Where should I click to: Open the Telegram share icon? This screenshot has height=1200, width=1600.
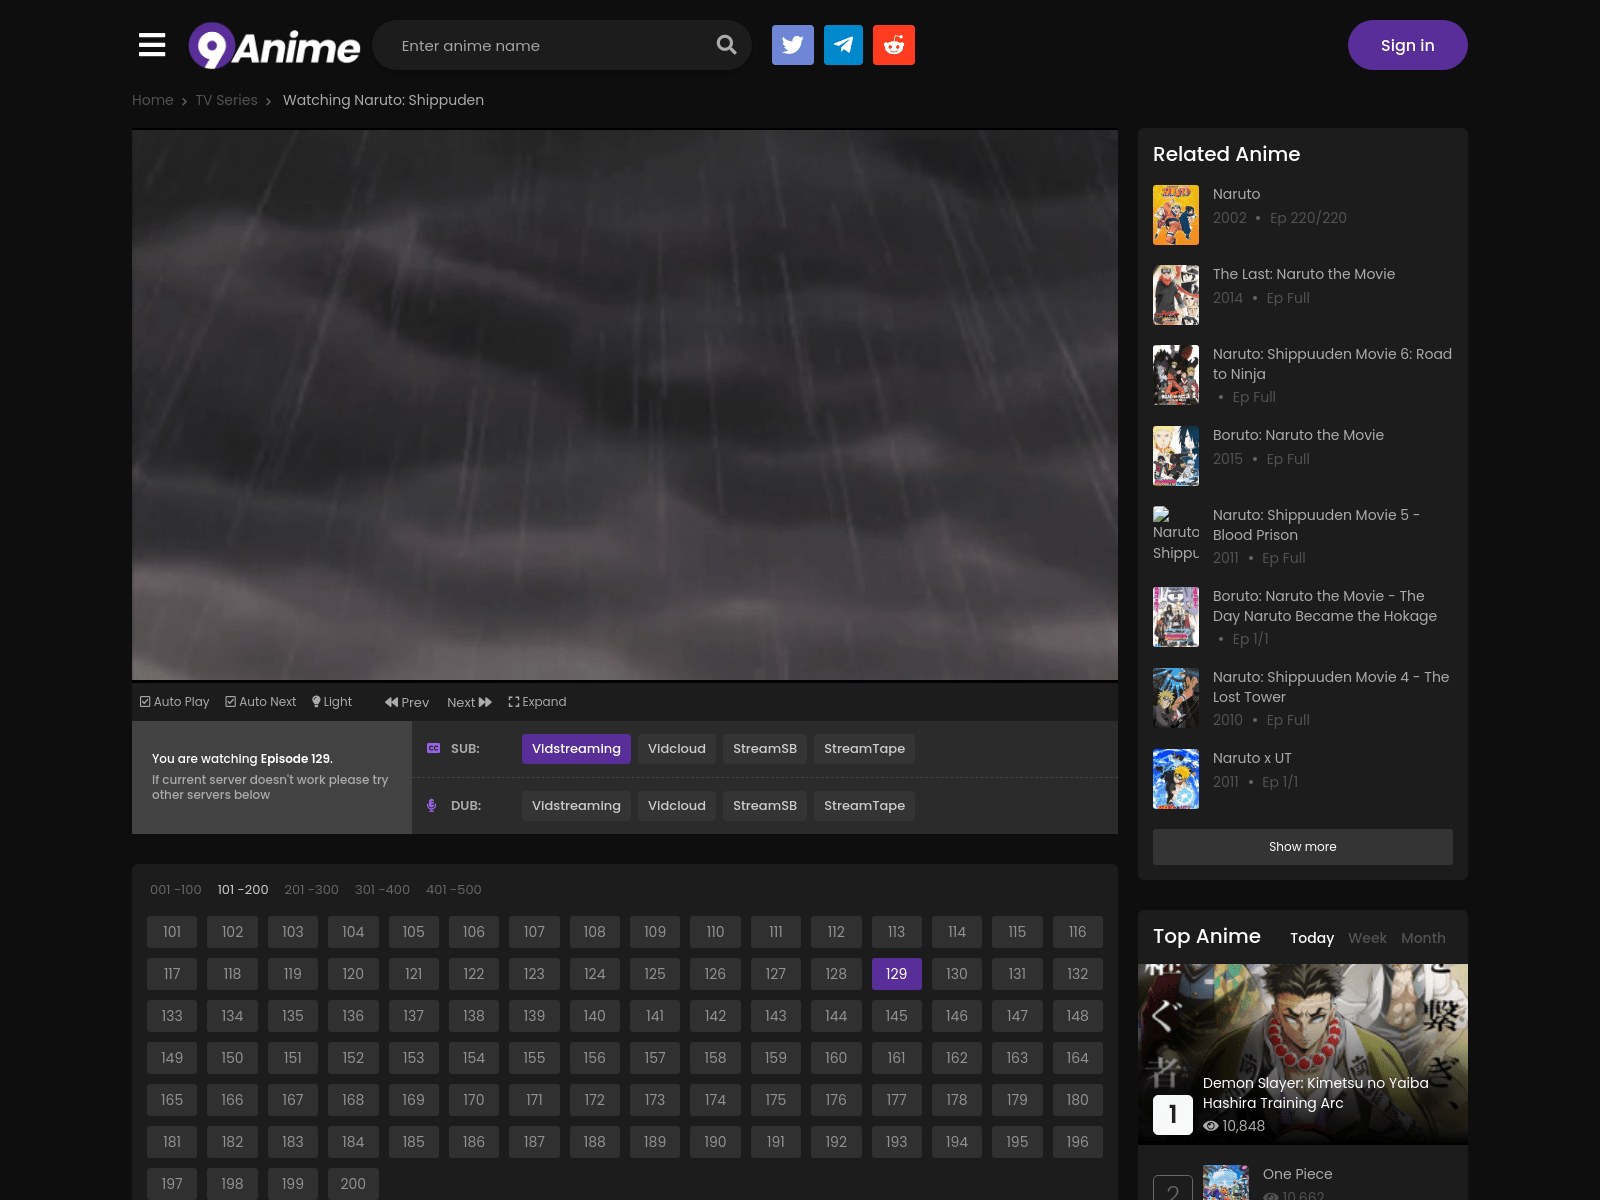(x=843, y=45)
